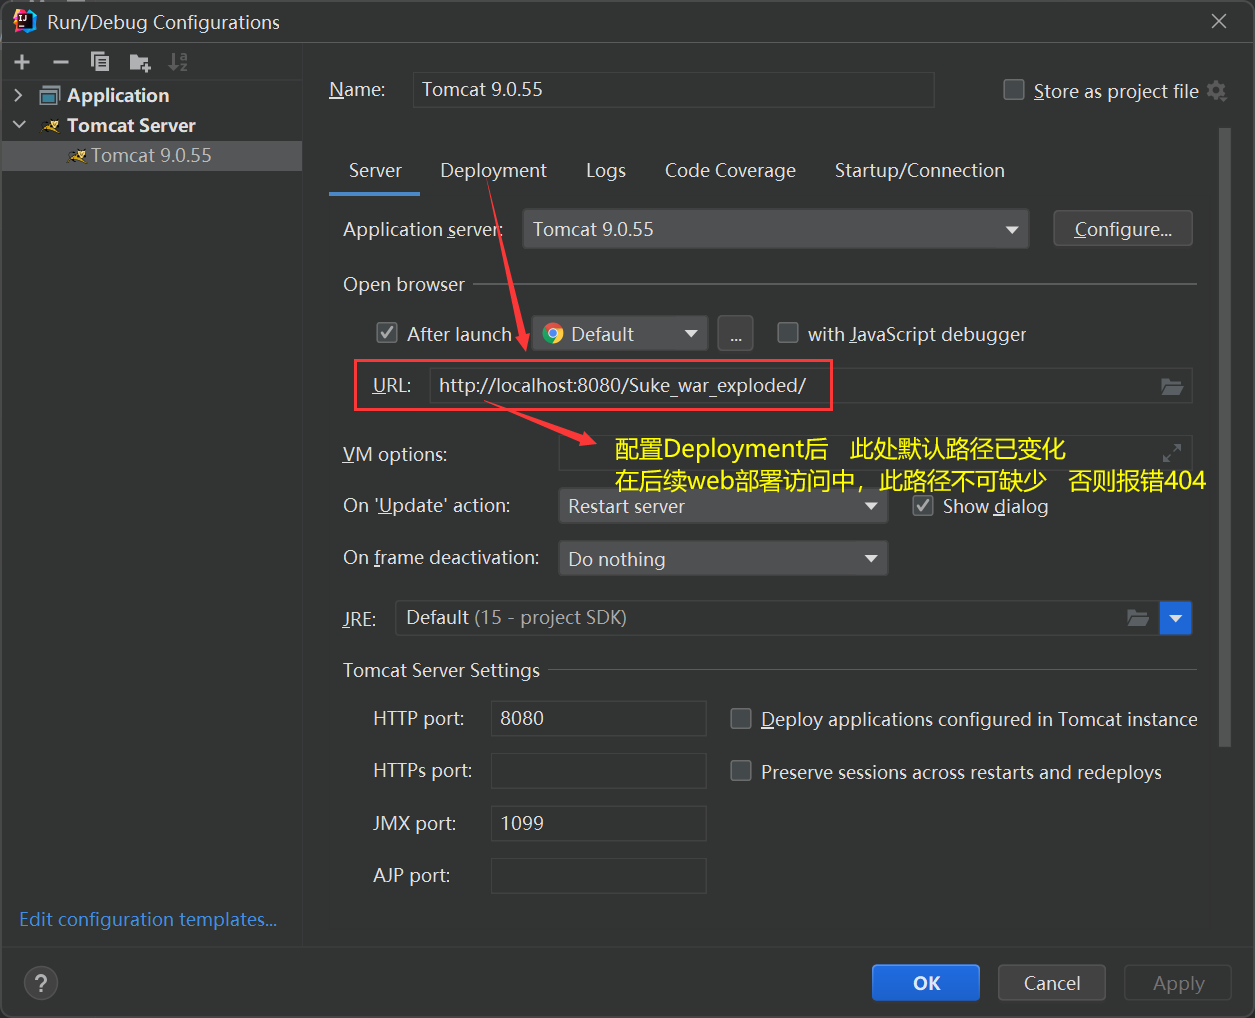Add a new run configuration

(21, 61)
